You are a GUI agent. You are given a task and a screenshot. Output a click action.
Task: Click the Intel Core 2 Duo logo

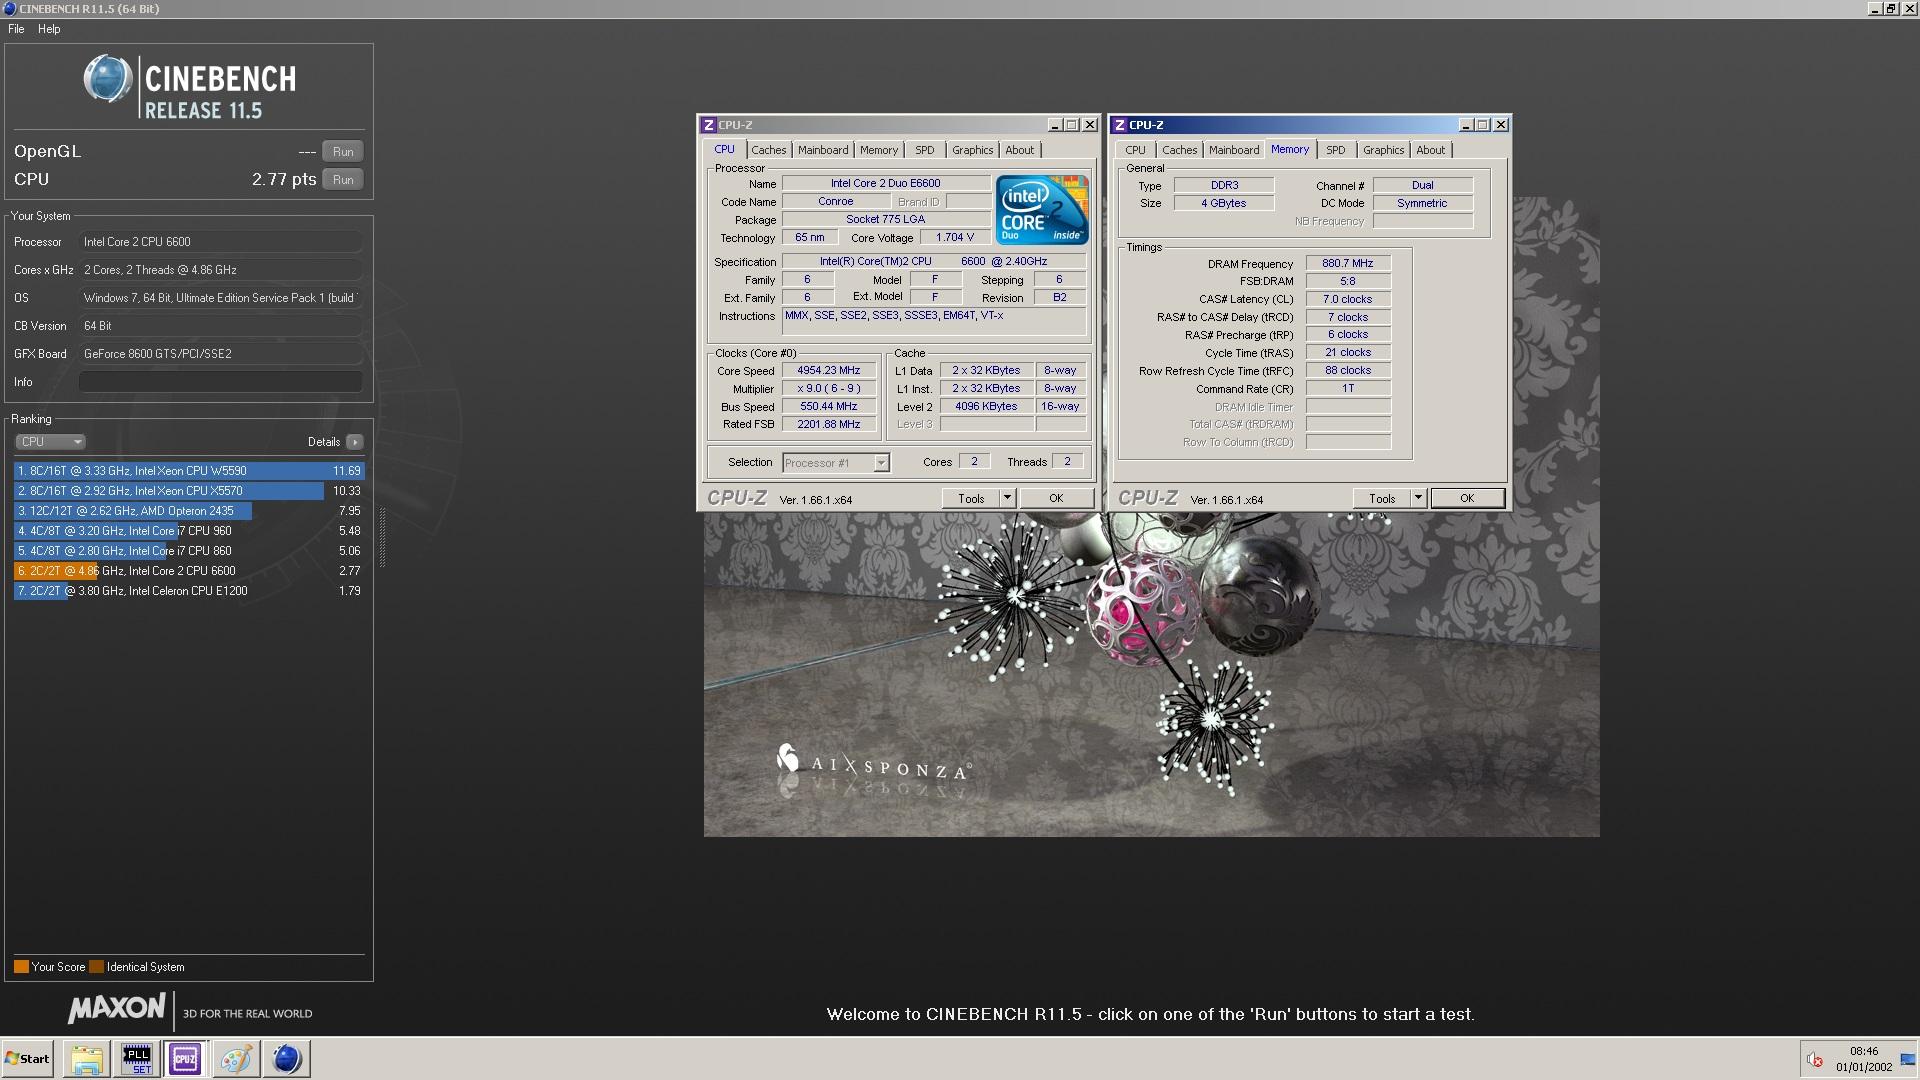[x=1042, y=210]
